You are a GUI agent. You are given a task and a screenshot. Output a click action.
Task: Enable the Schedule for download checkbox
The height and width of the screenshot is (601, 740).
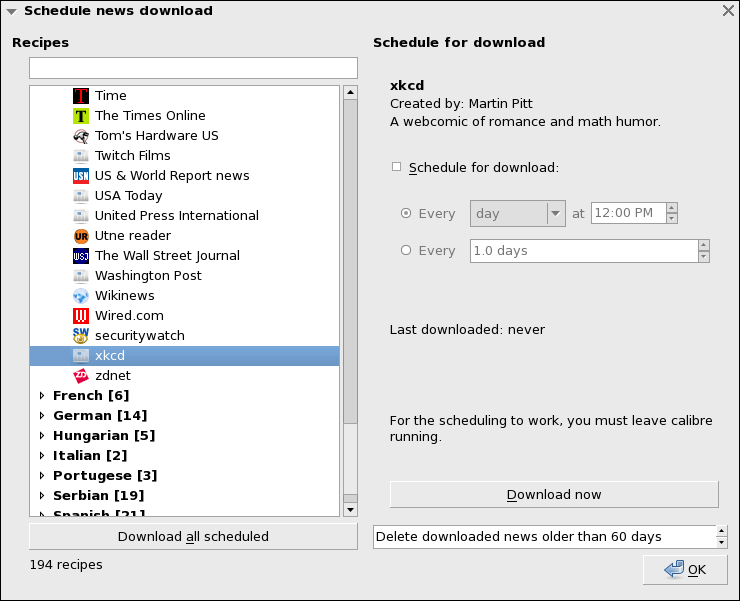click(396, 167)
